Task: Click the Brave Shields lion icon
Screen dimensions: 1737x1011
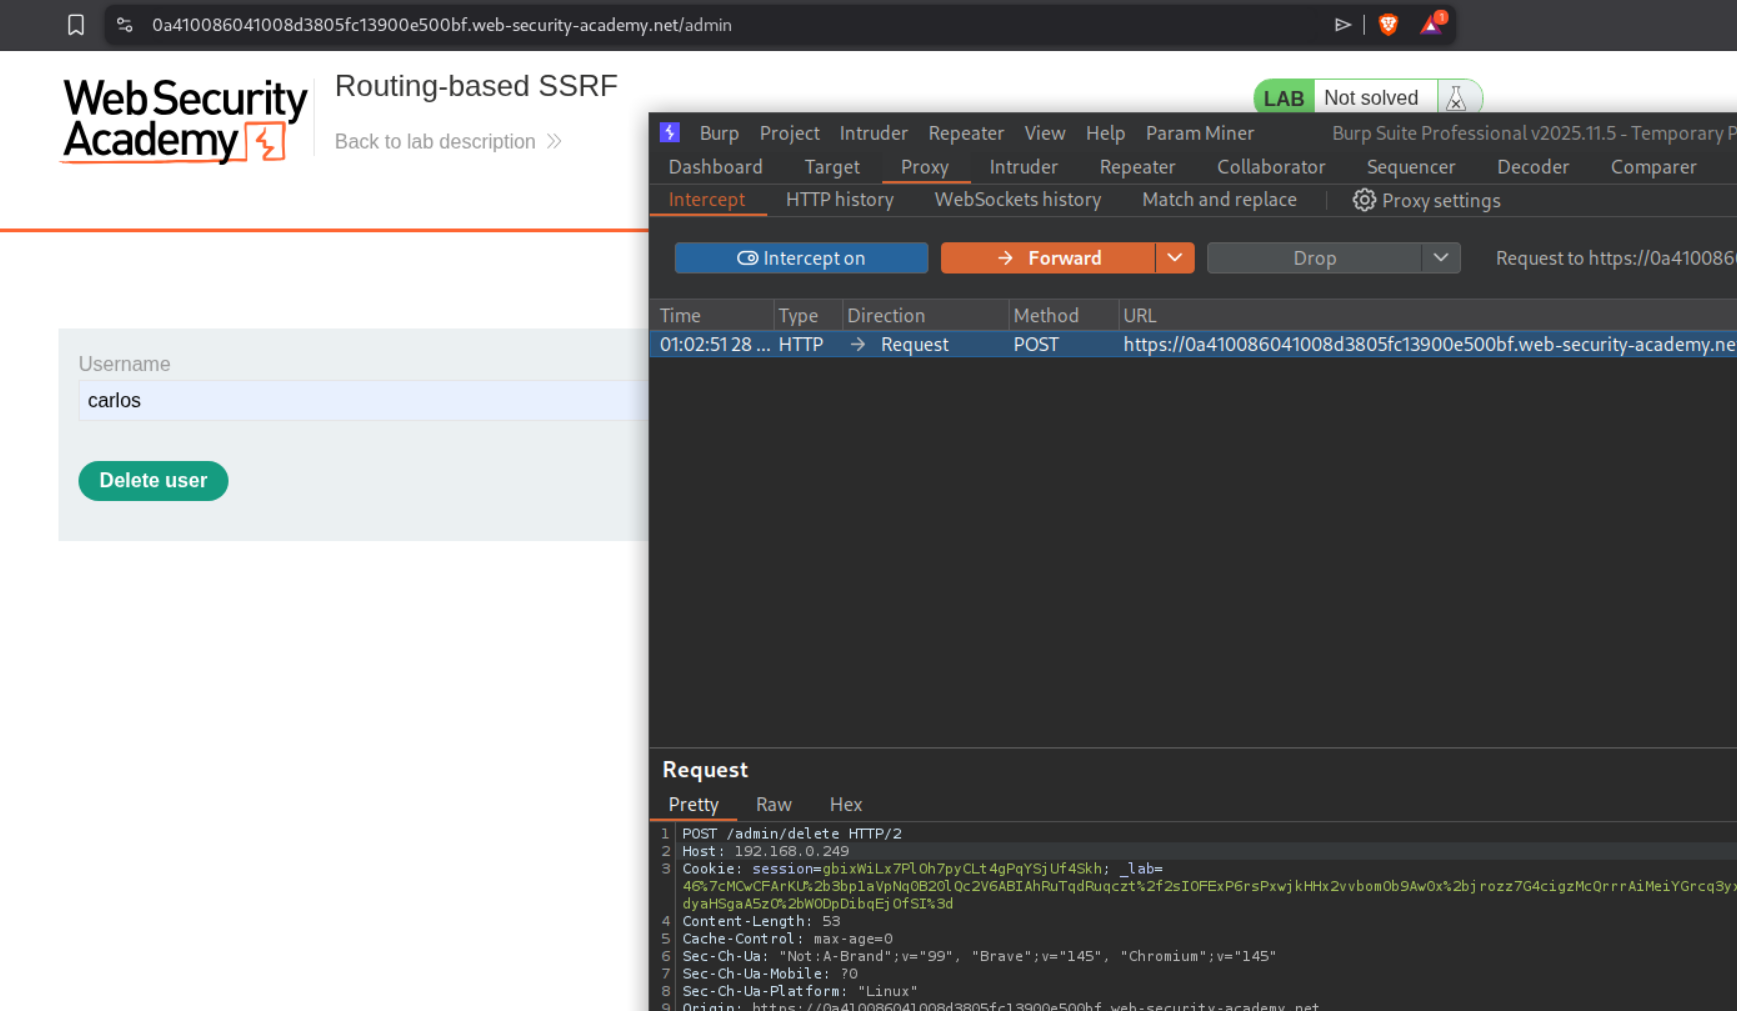Action: point(1388,25)
